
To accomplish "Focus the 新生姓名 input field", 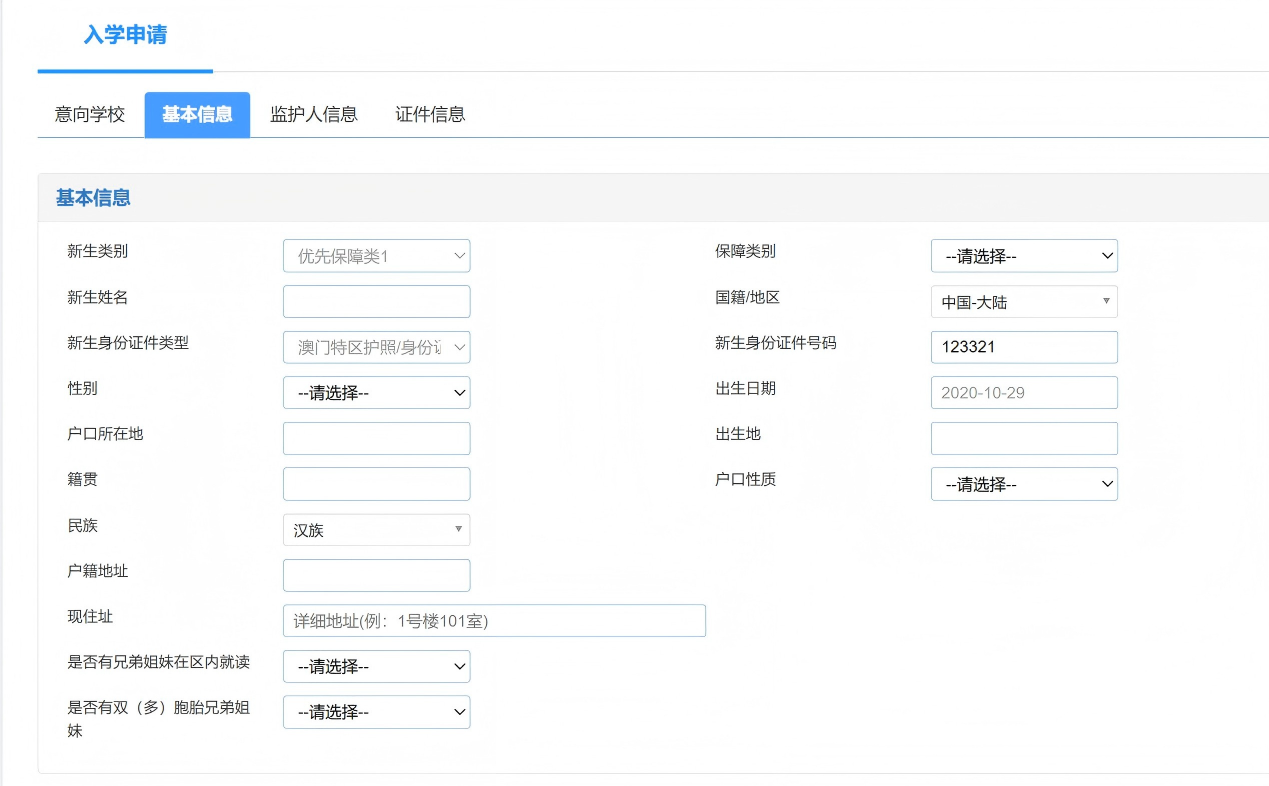I will (x=376, y=302).
